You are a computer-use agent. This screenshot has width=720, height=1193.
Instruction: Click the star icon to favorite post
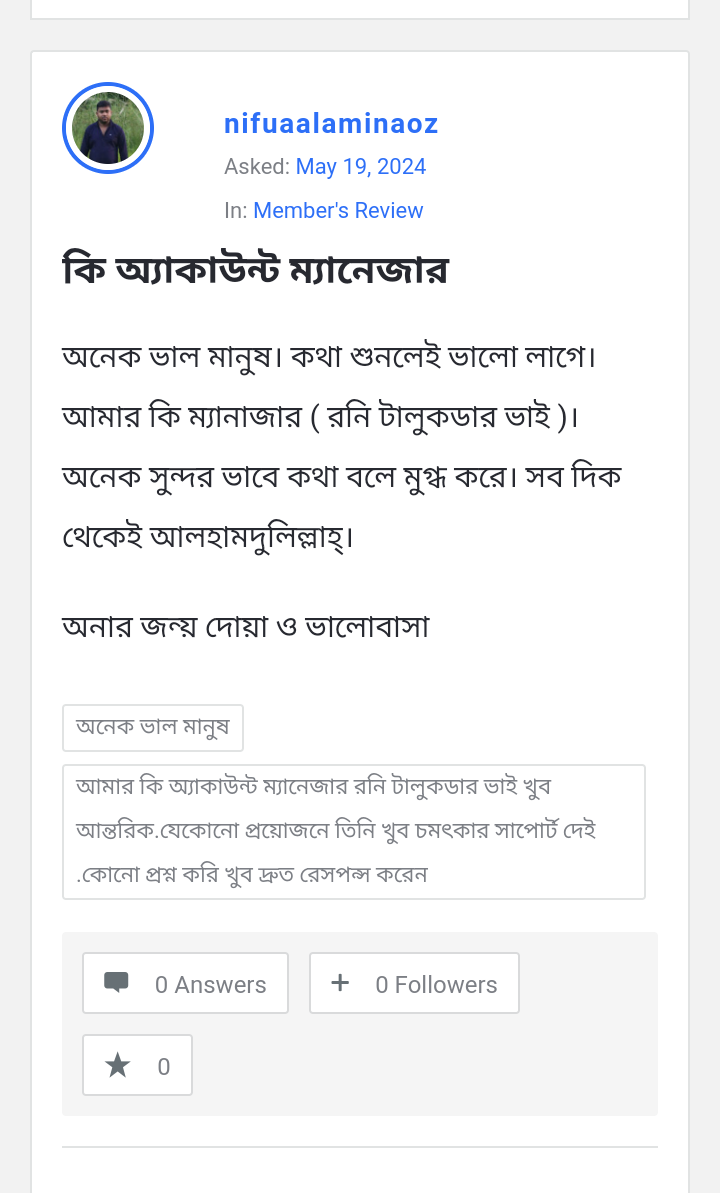point(118,1066)
